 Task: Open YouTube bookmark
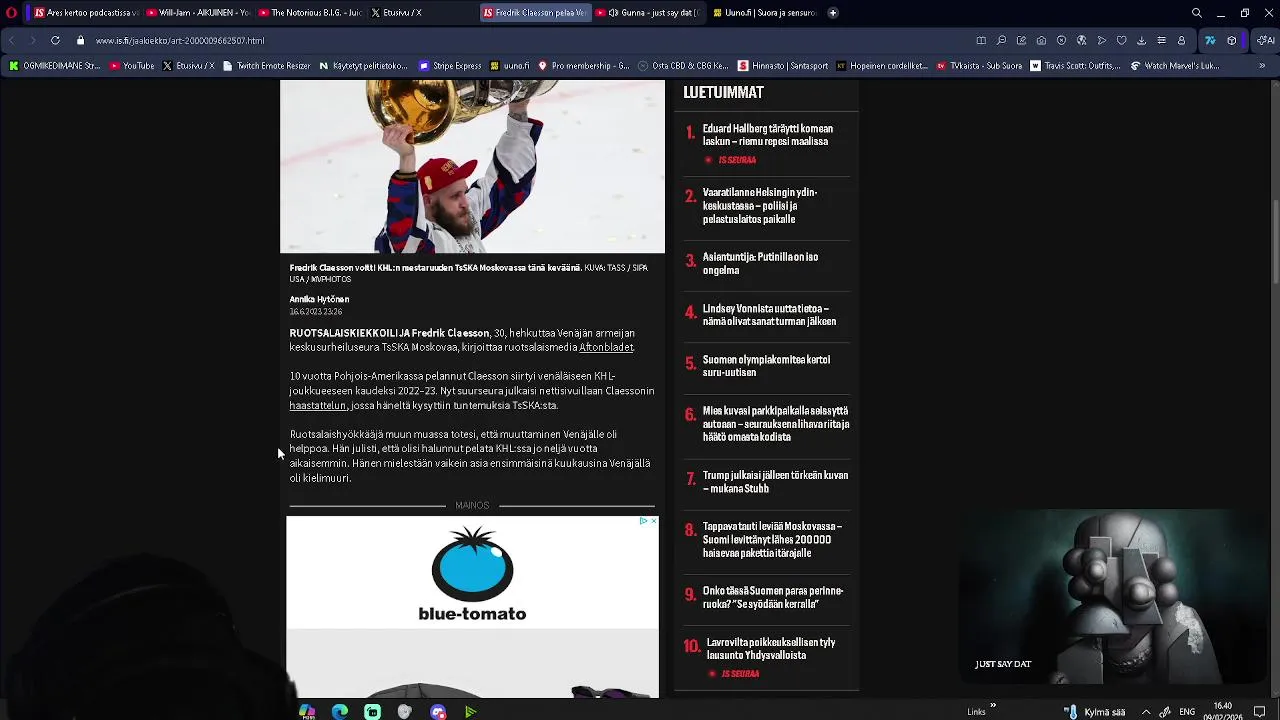(x=132, y=66)
